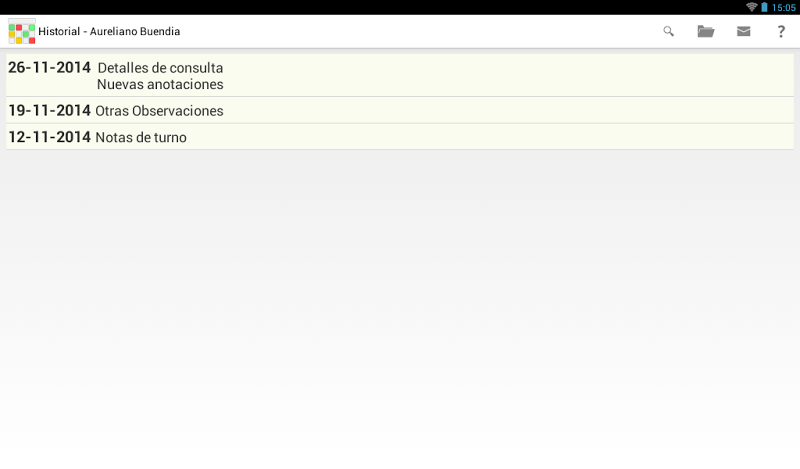Tap the 15:05 clock in status bar
The height and width of the screenshot is (469, 800).
[784, 7]
